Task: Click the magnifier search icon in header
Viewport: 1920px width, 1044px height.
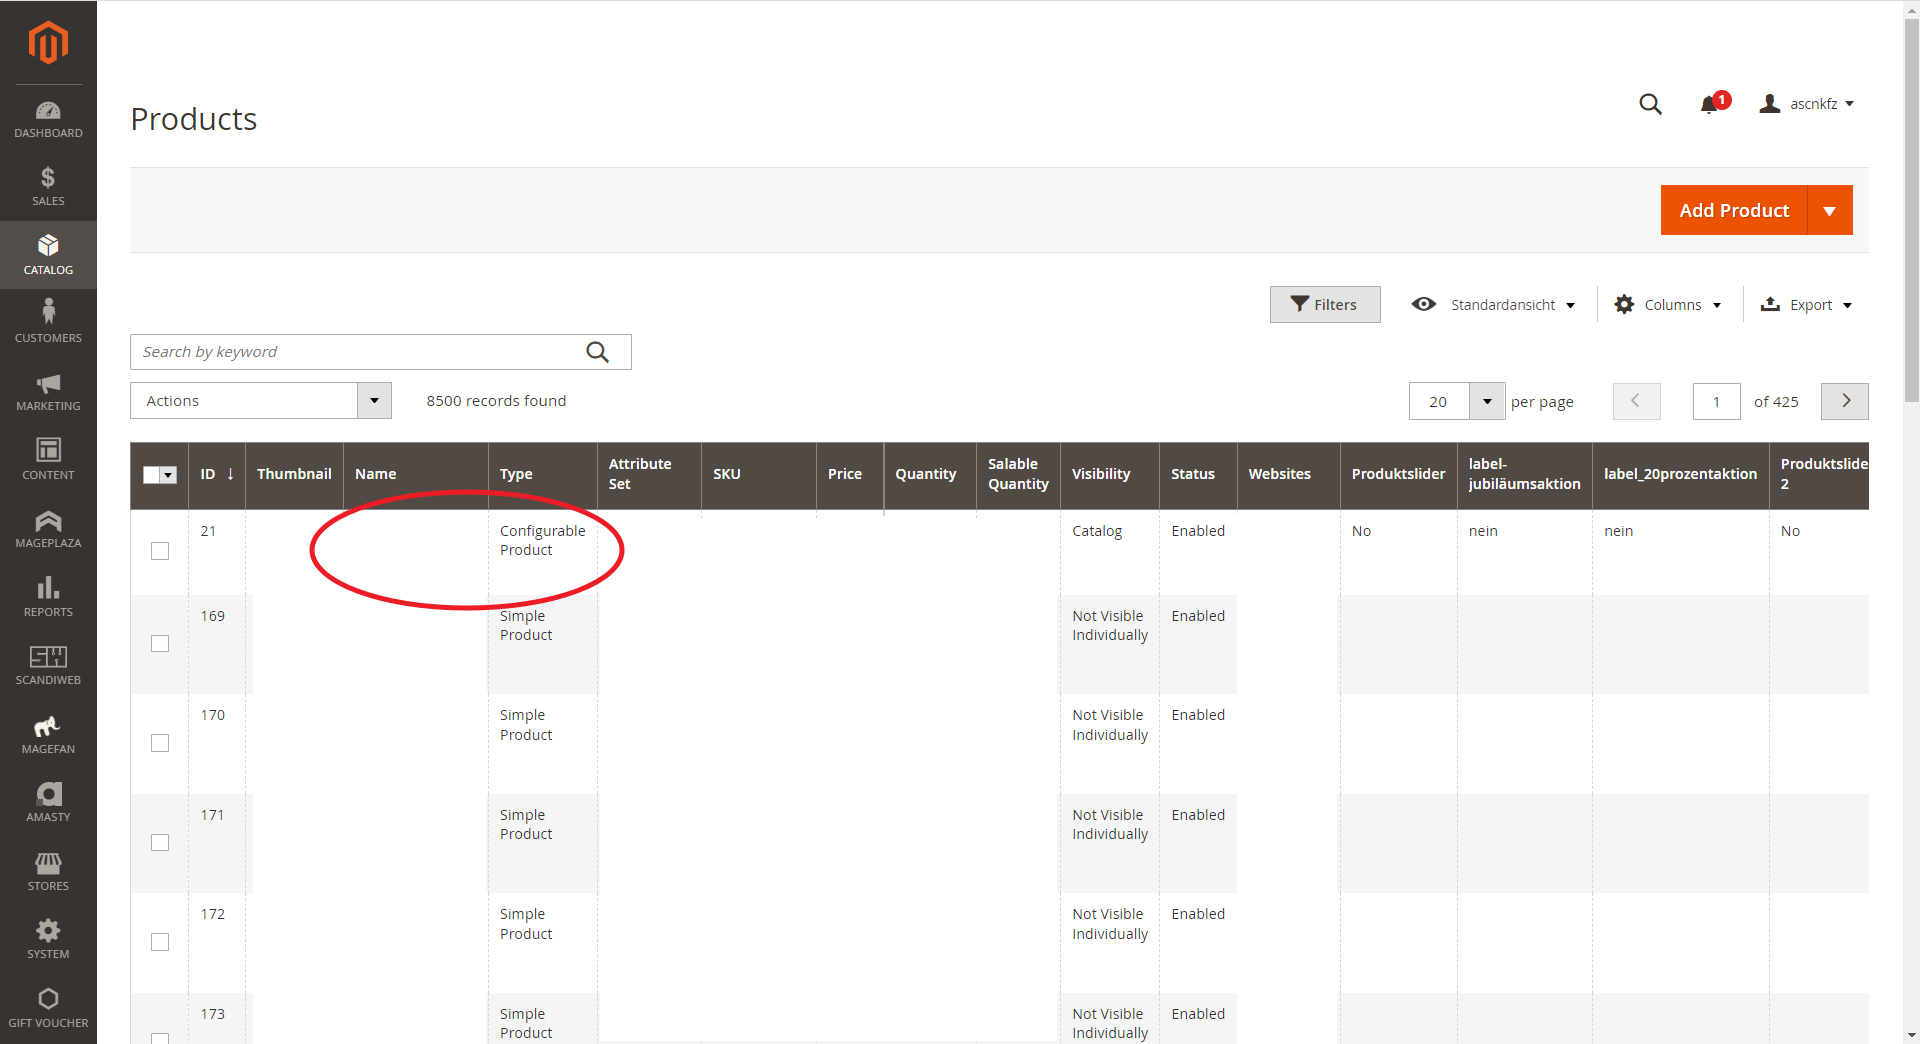Action: pos(1650,104)
